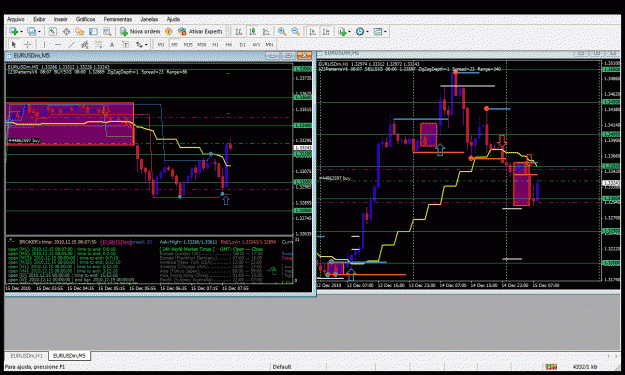Open the Terminal panel icon

coord(93,31)
